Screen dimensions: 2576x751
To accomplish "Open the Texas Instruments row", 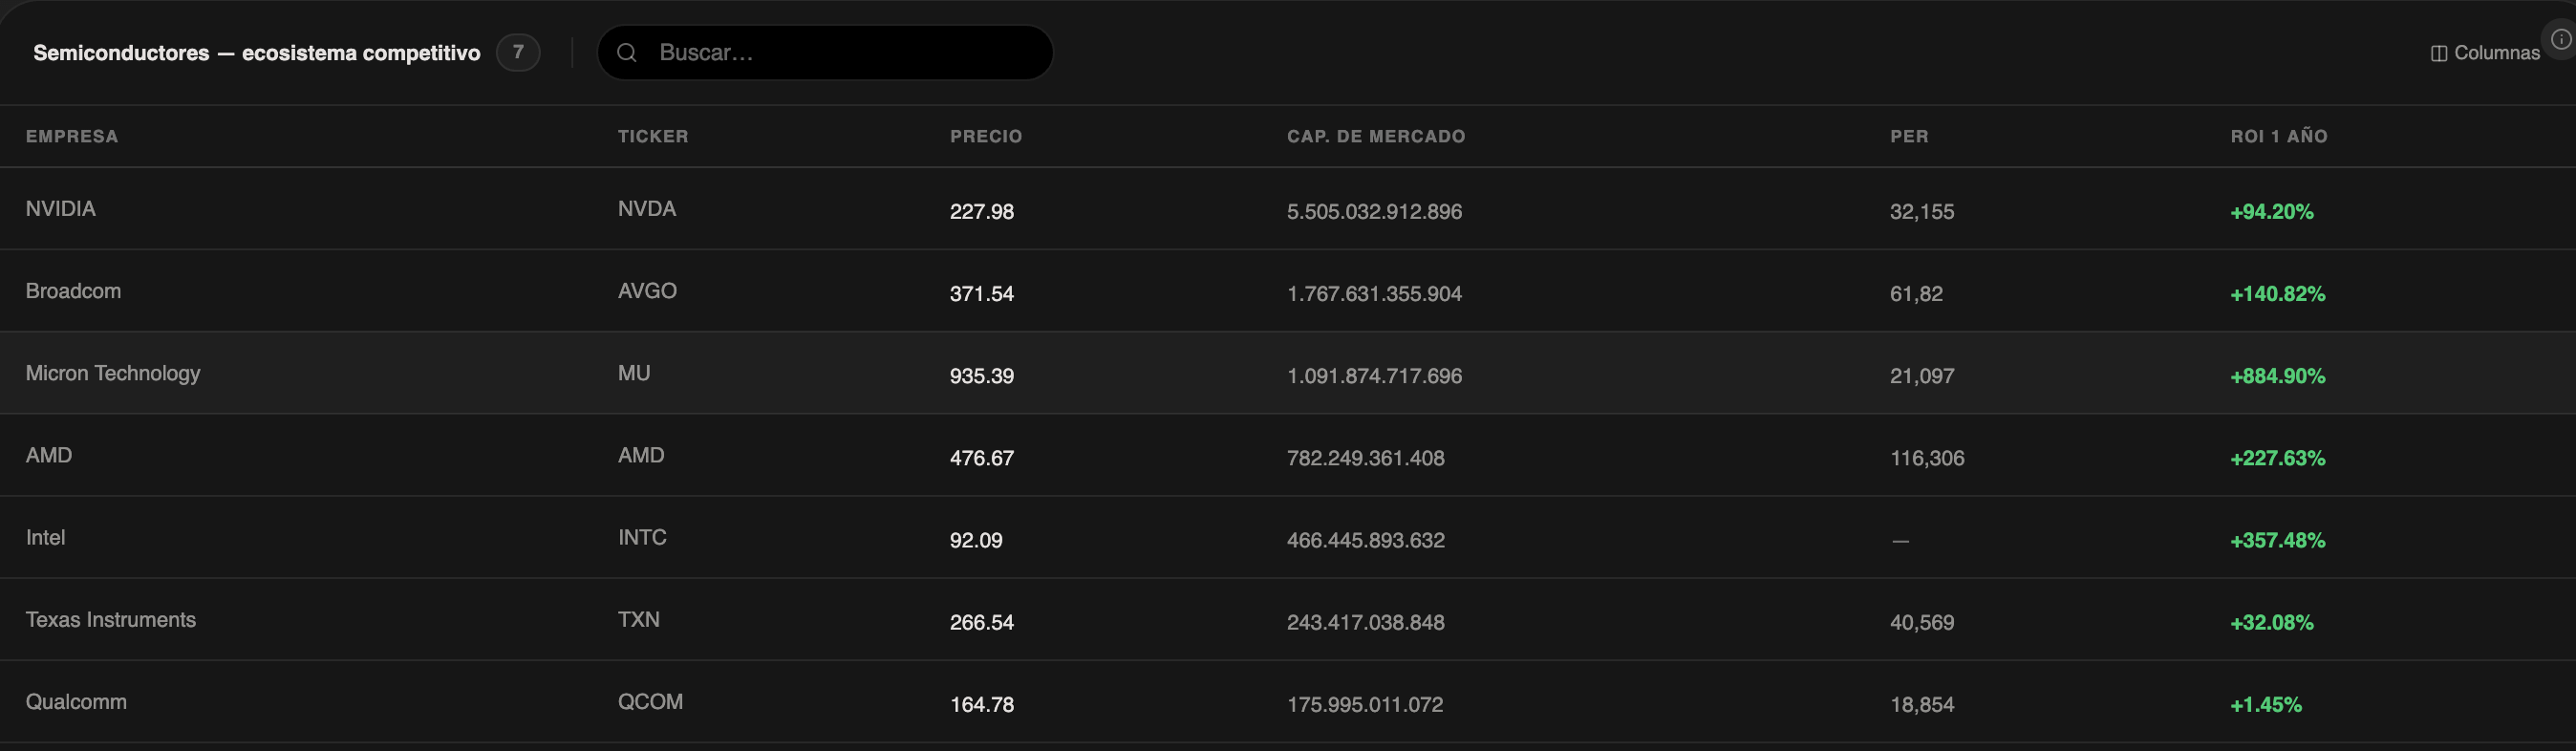I will coord(1288,619).
